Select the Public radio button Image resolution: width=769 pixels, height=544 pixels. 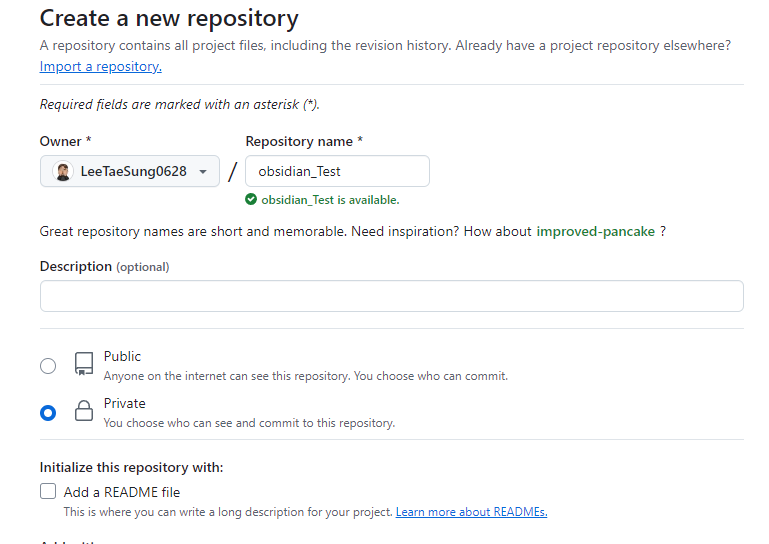(x=48, y=366)
